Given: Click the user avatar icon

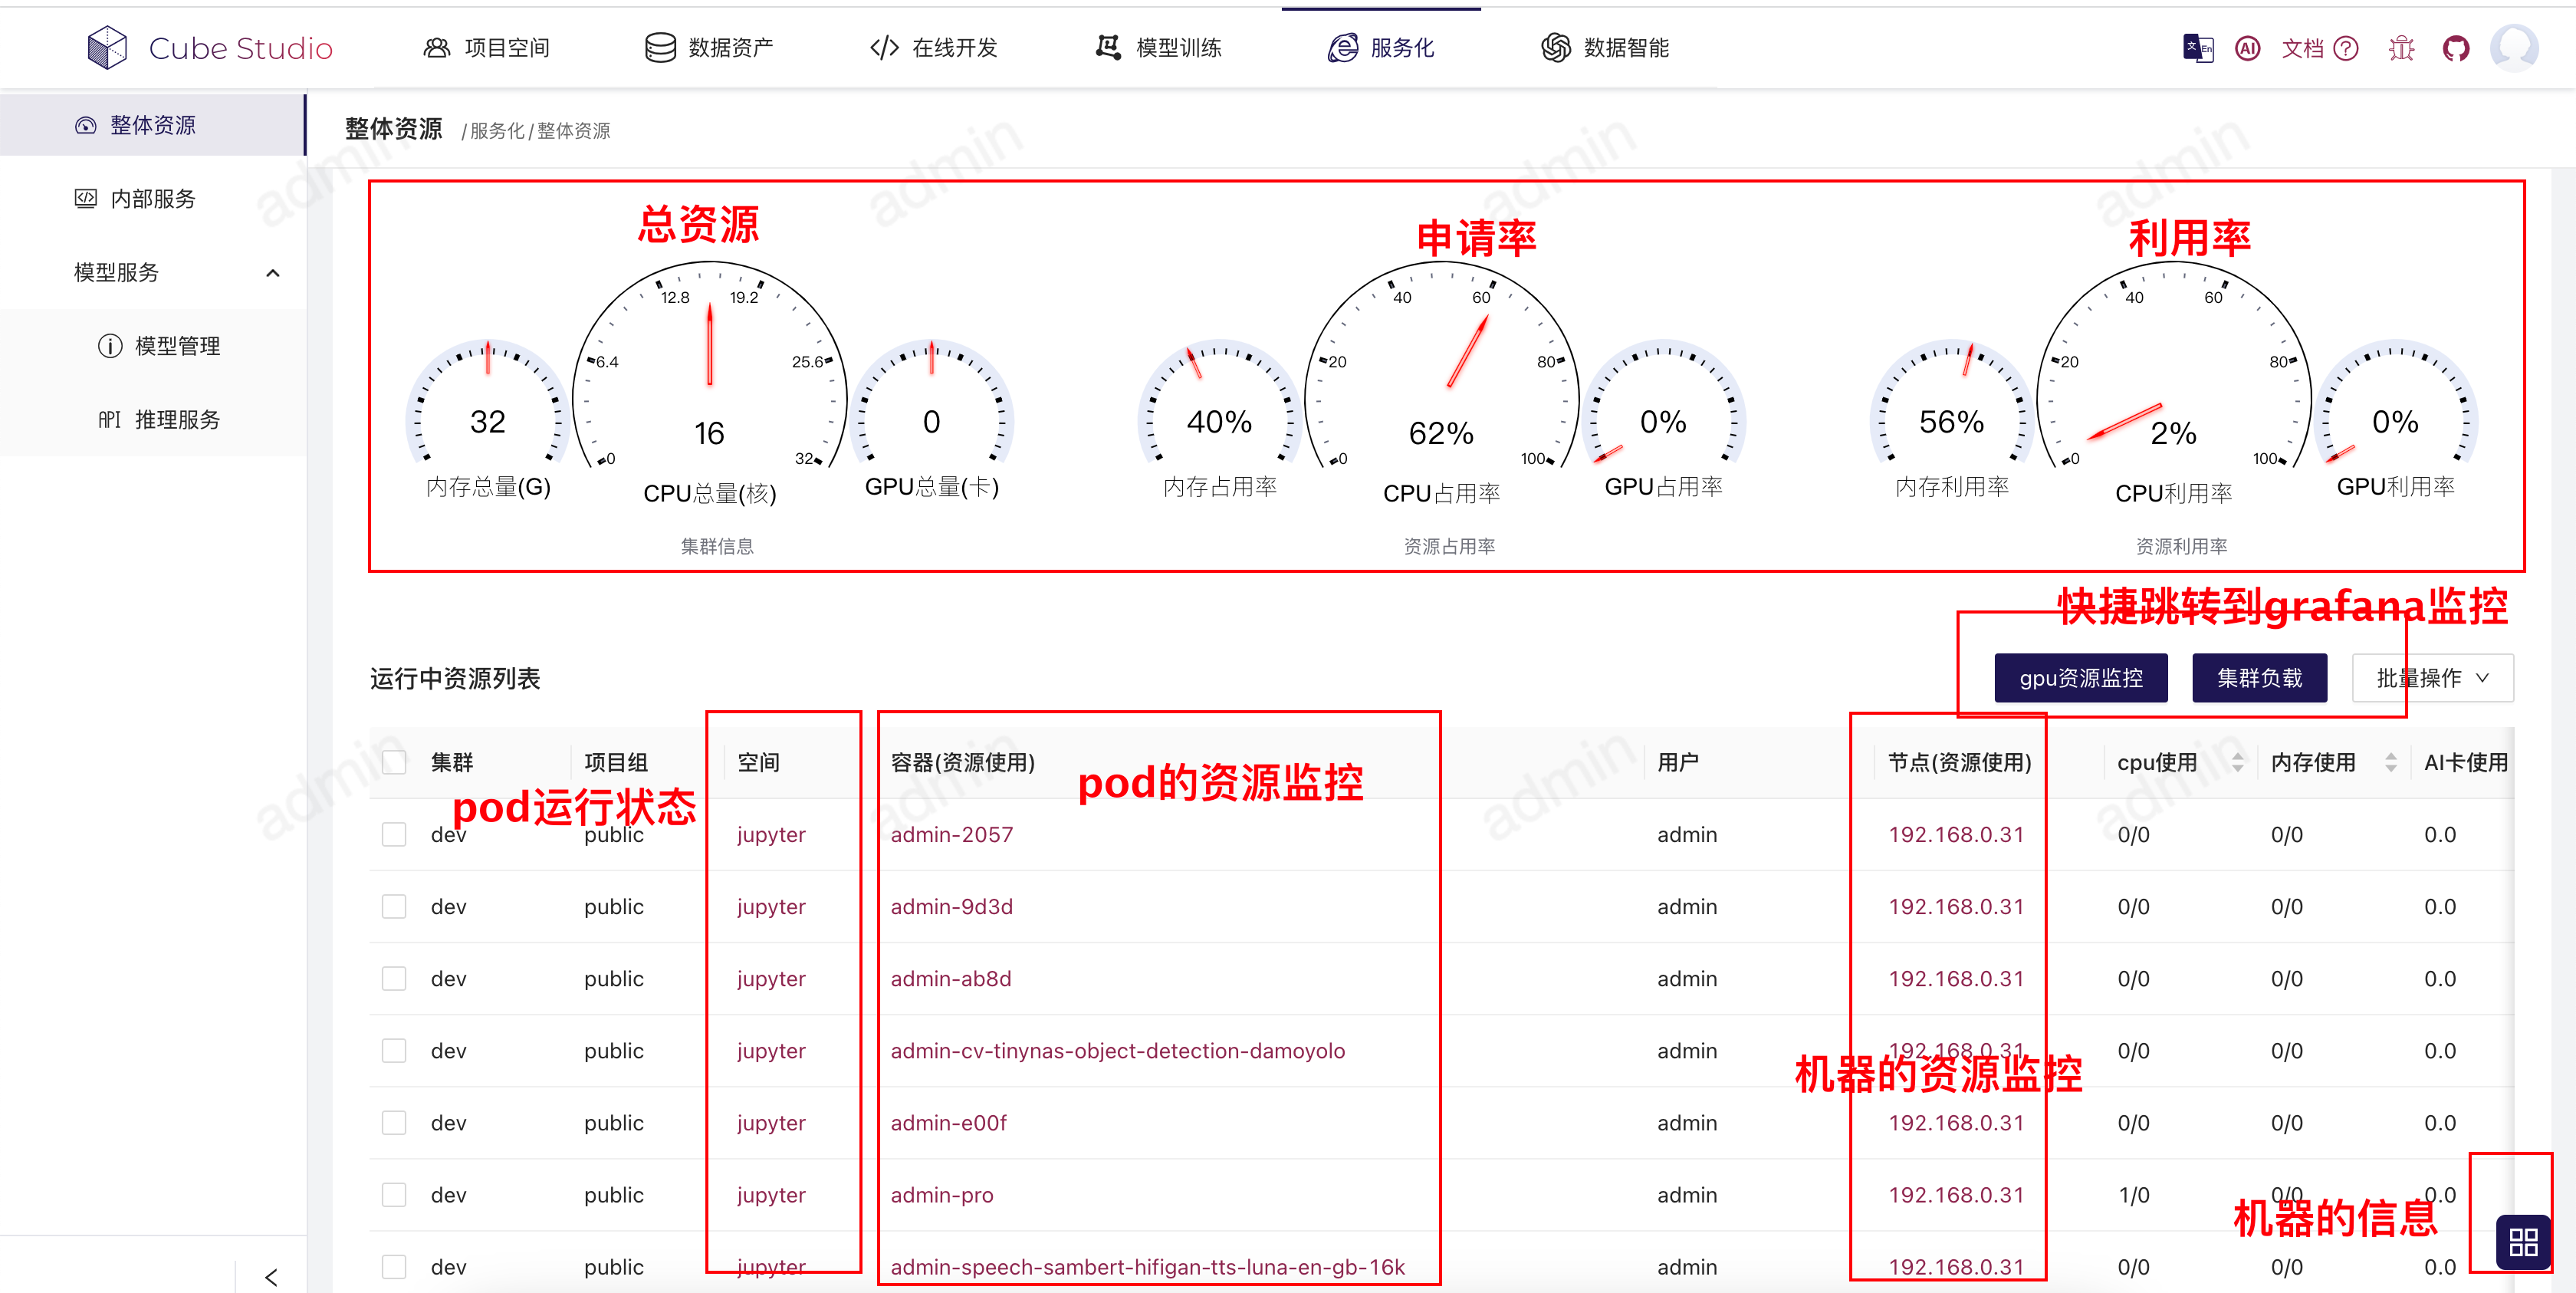Looking at the screenshot, I should (x=2513, y=47).
